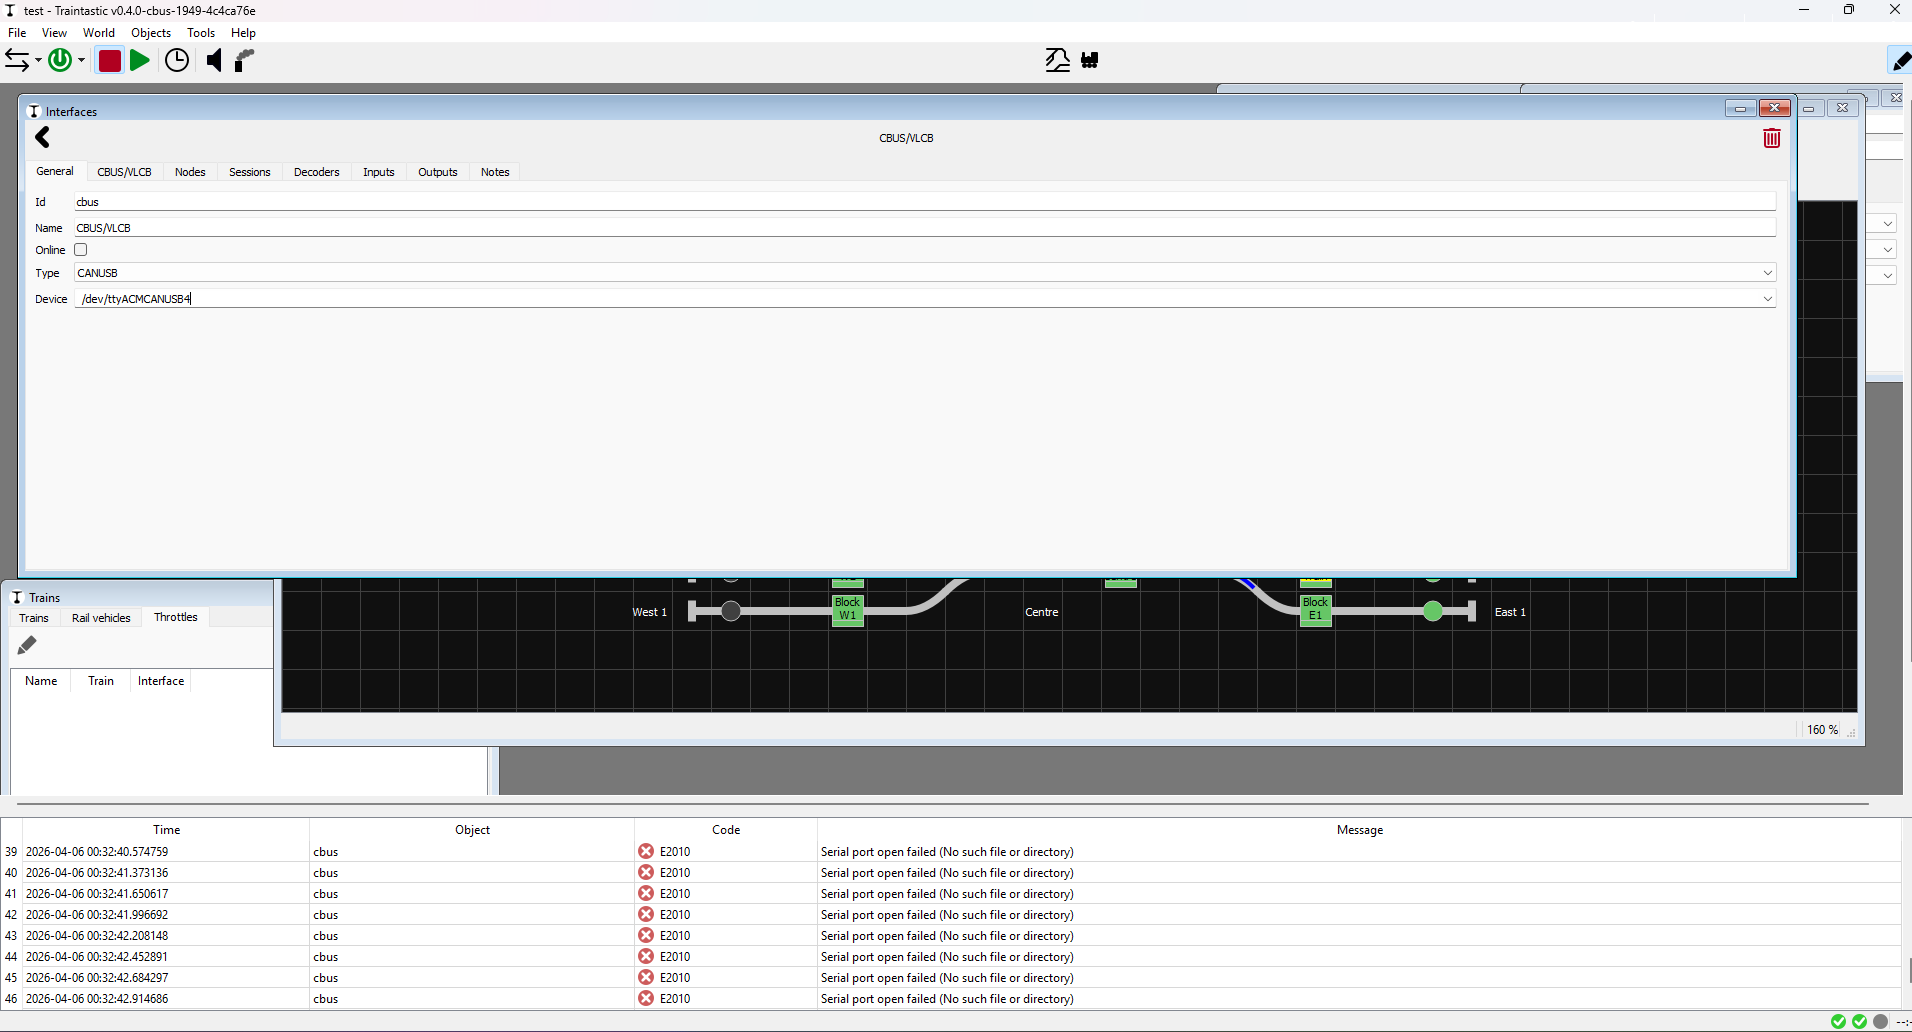The image size is (1912, 1032).
Task: Toggle the green power button in toolbar
Action: 60,61
